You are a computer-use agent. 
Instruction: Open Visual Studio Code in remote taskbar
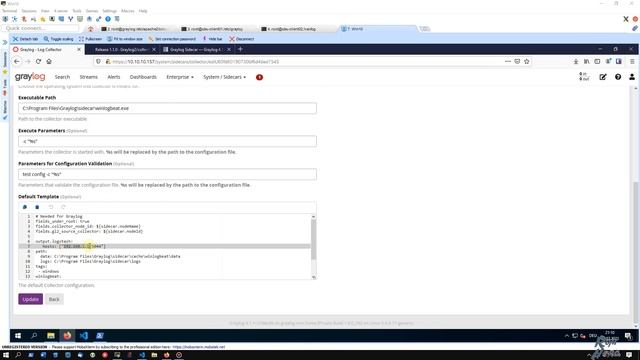click(x=84, y=336)
